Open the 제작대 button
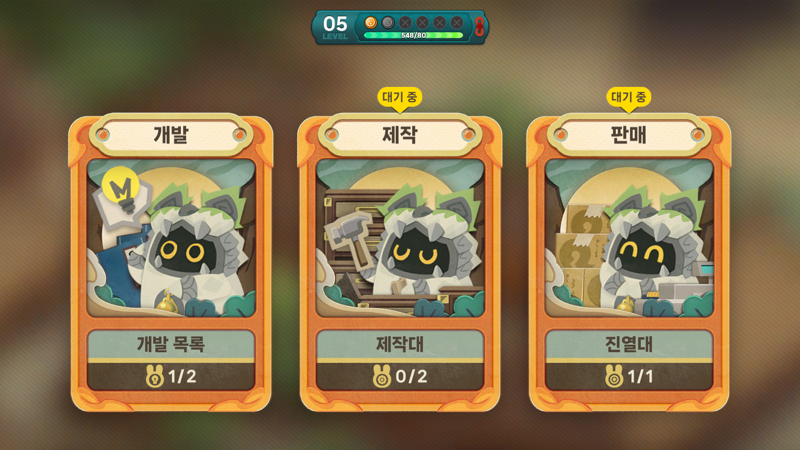The height and width of the screenshot is (450, 800). (x=400, y=344)
